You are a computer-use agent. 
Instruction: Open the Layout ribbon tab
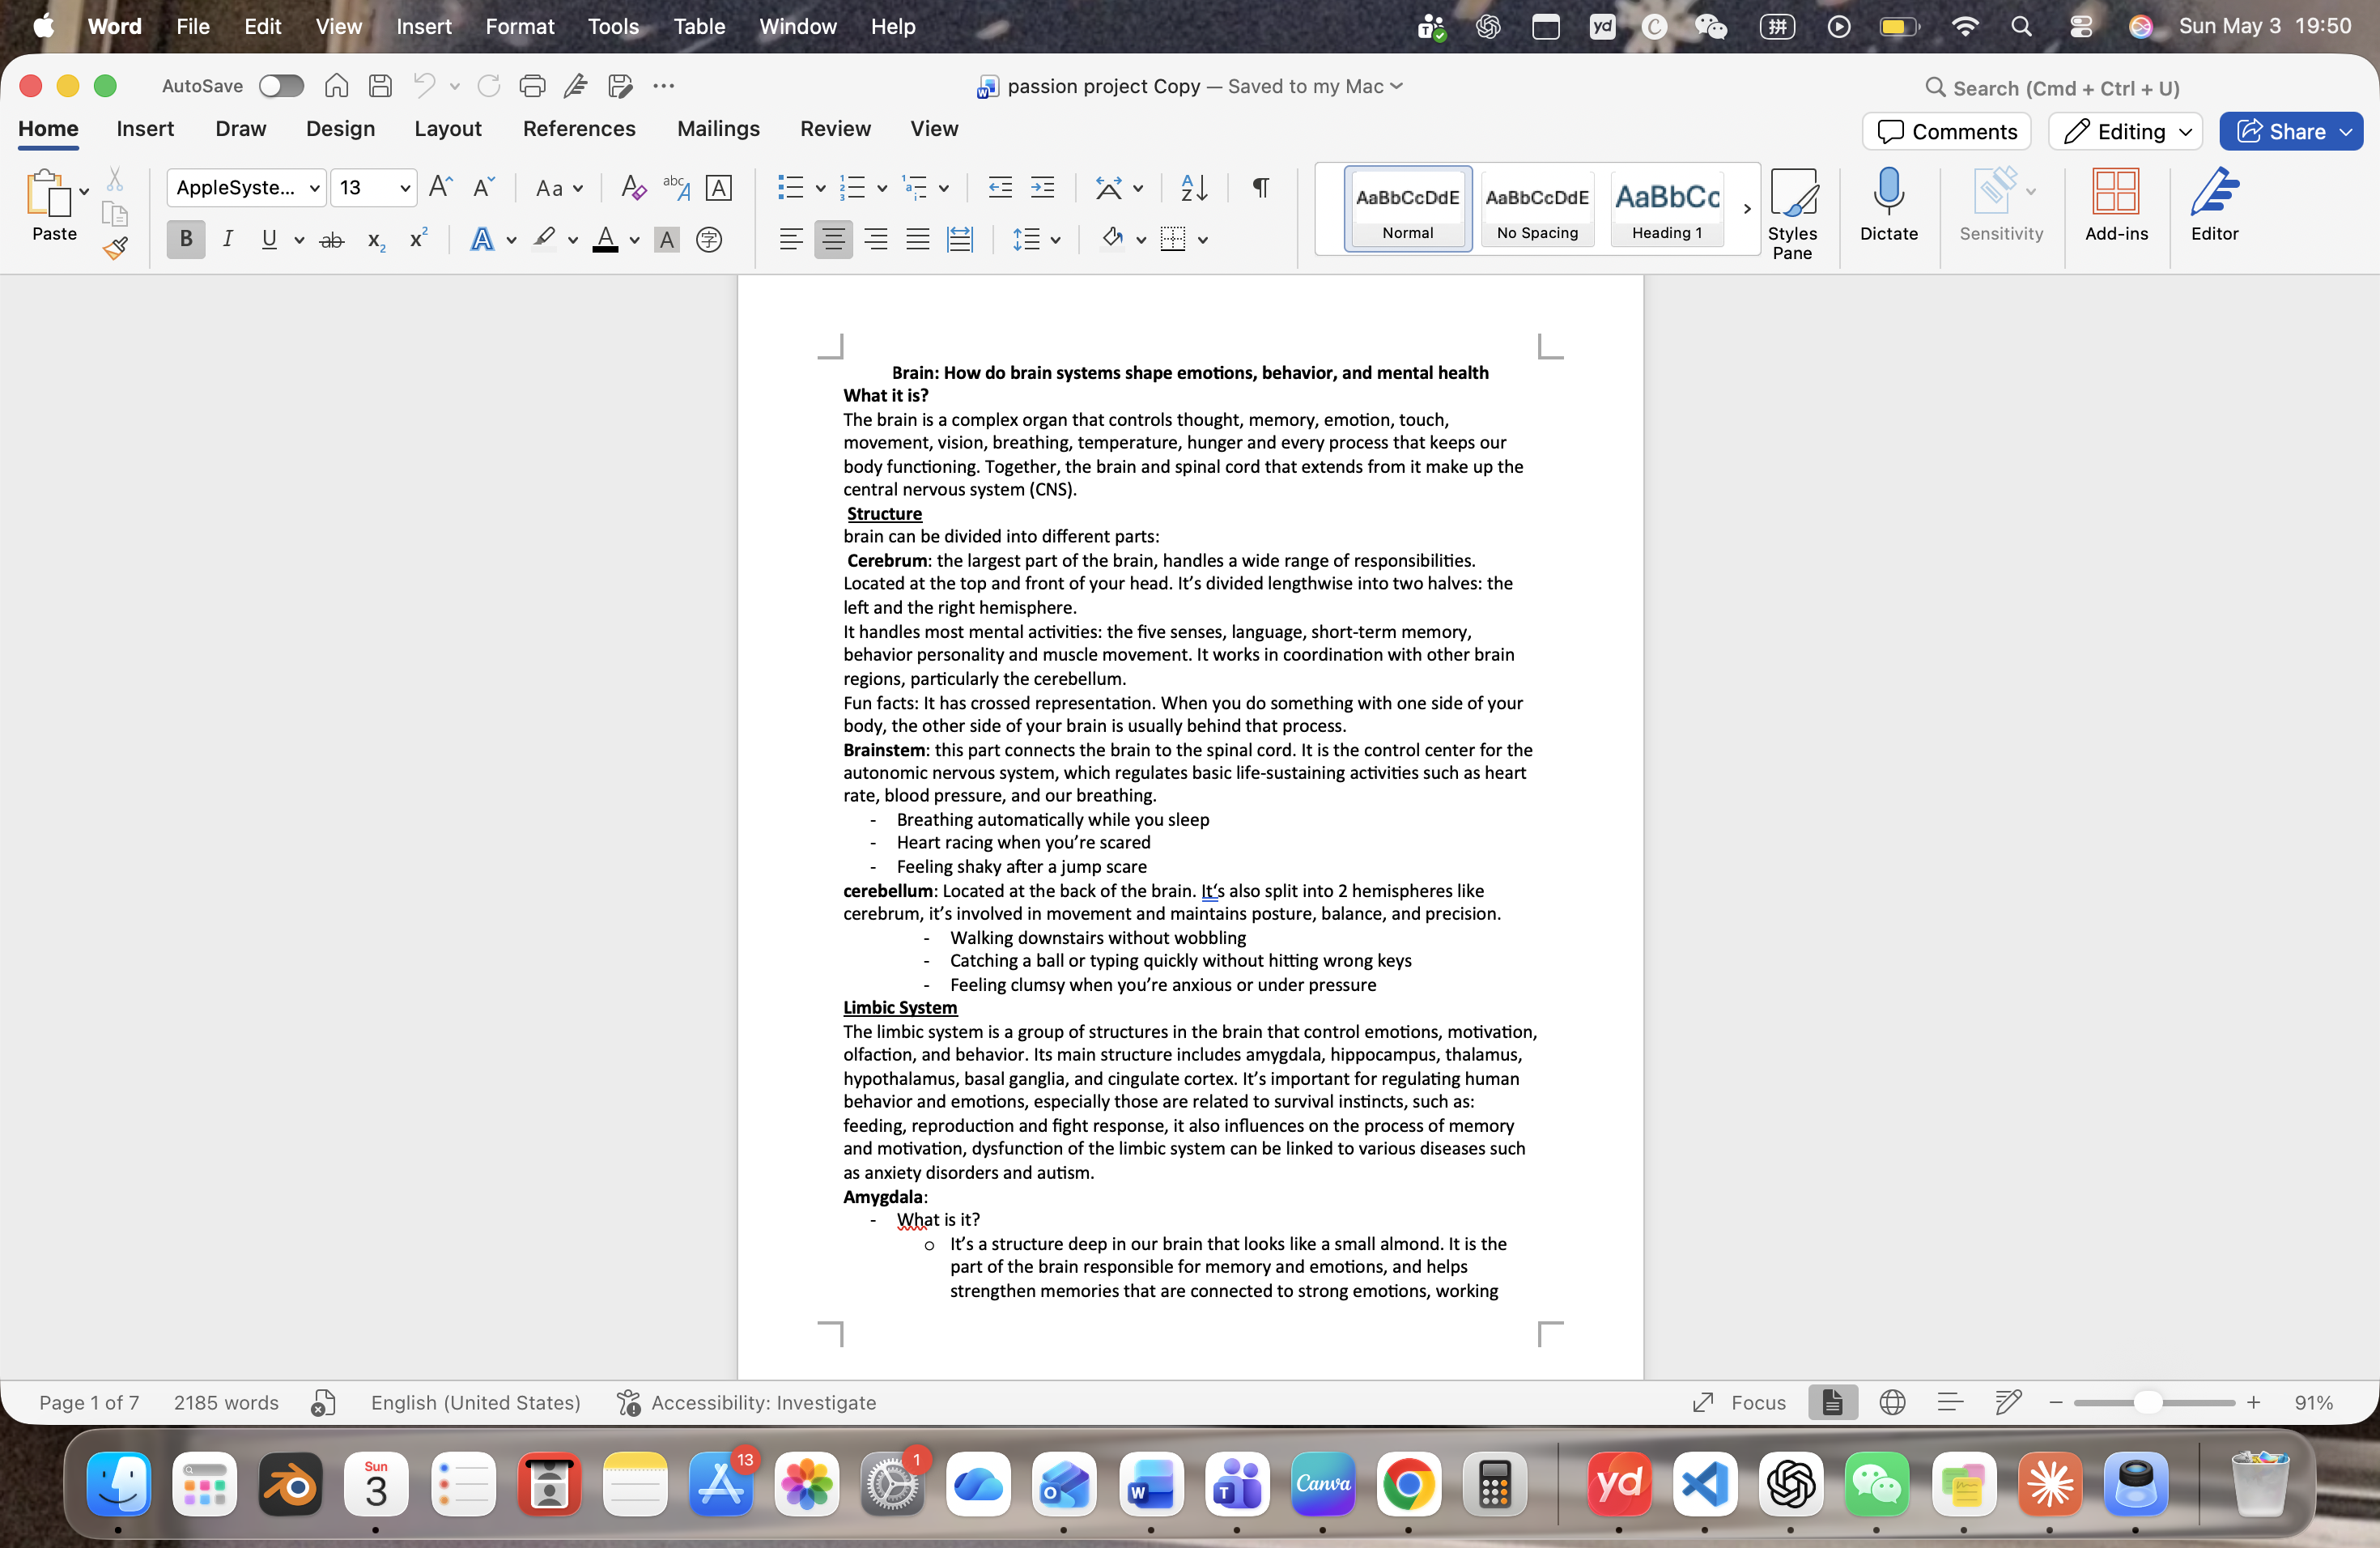coord(447,128)
